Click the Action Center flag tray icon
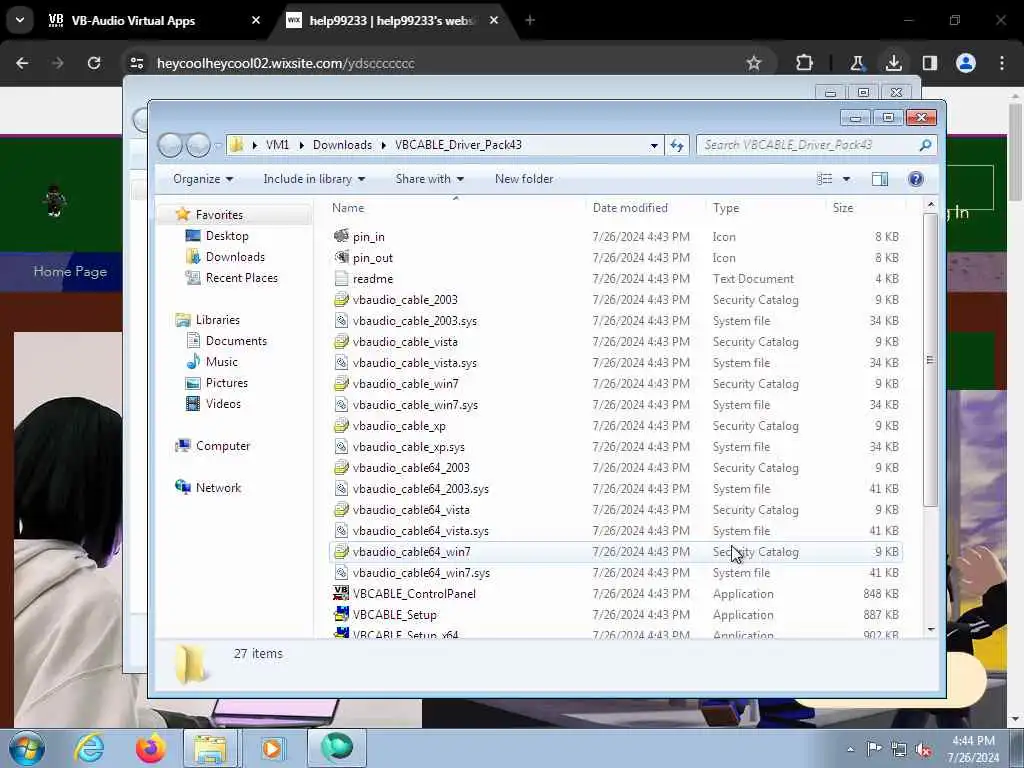The image size is (1024, 768). pyautogui.click(x=874, y=749)
